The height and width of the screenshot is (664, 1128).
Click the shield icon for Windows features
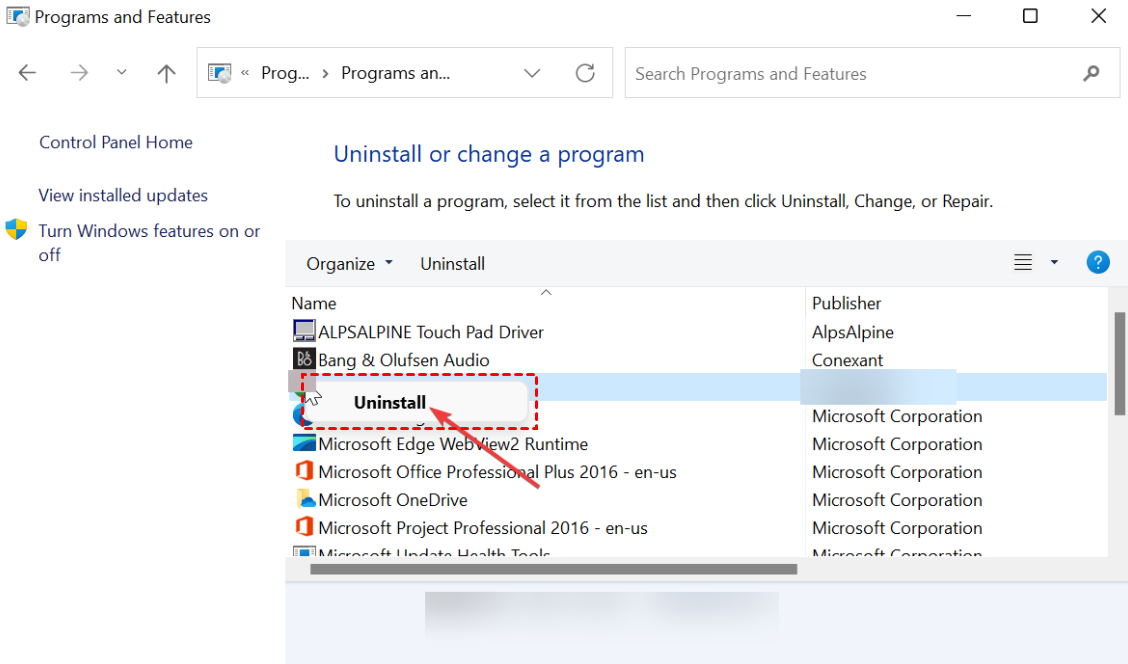click(16, 229)
